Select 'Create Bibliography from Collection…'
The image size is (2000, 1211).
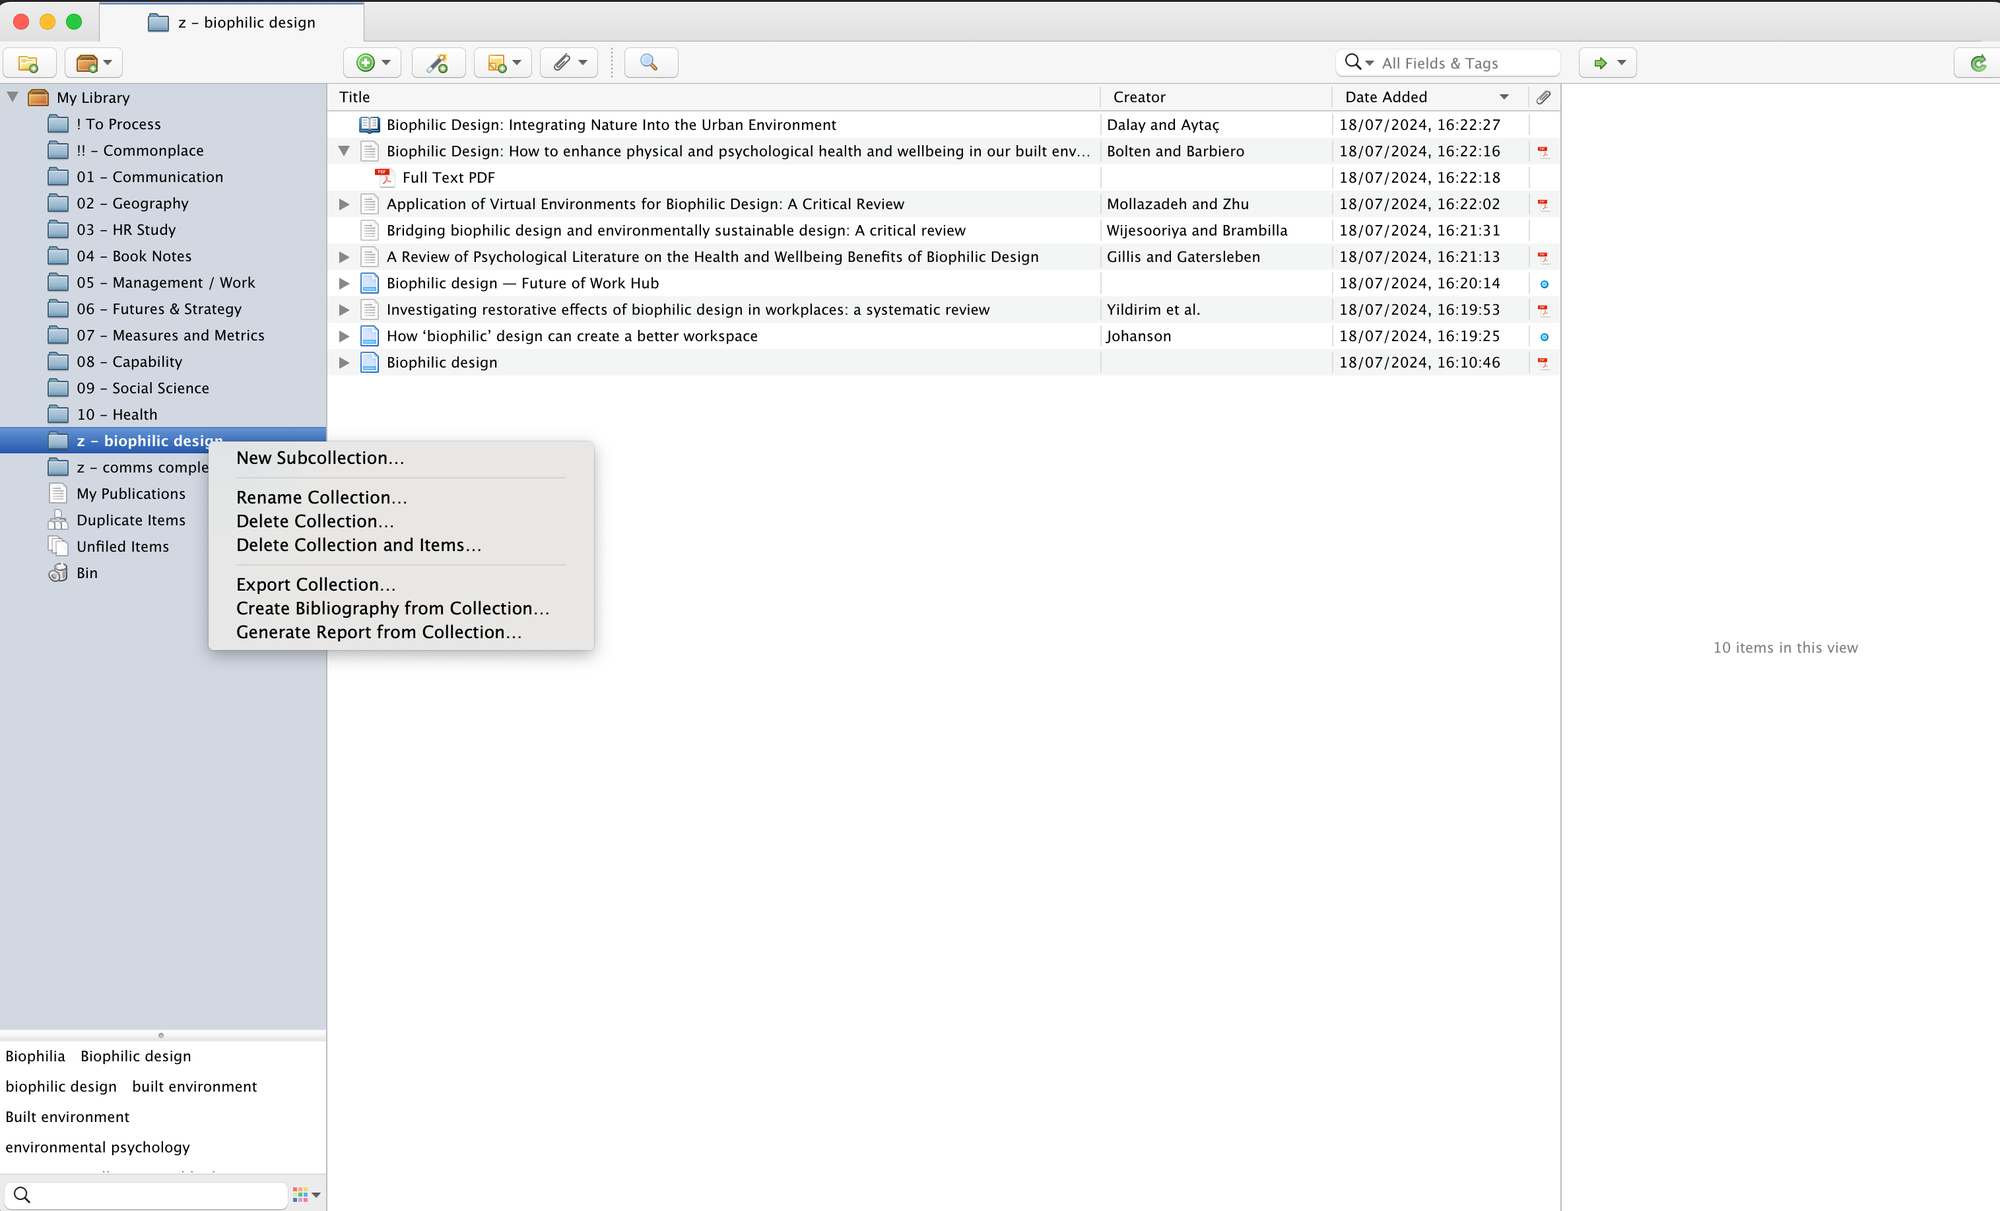pyautogui.click(x=391, y=608)
